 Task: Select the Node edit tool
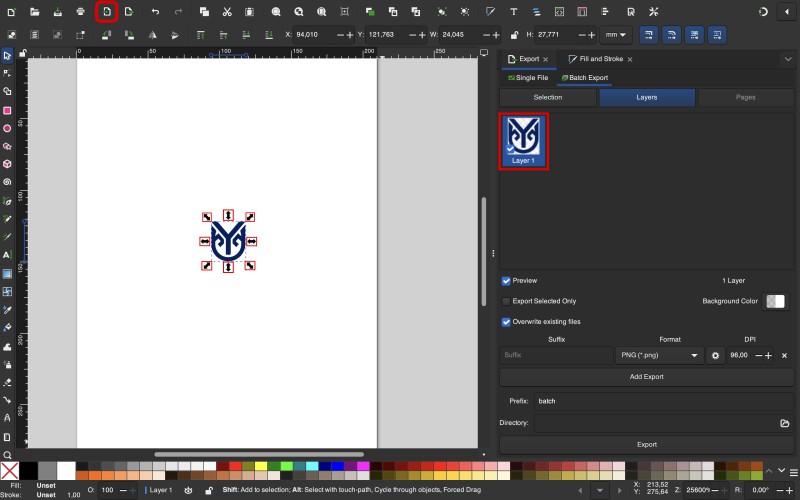tap(7, 73)
